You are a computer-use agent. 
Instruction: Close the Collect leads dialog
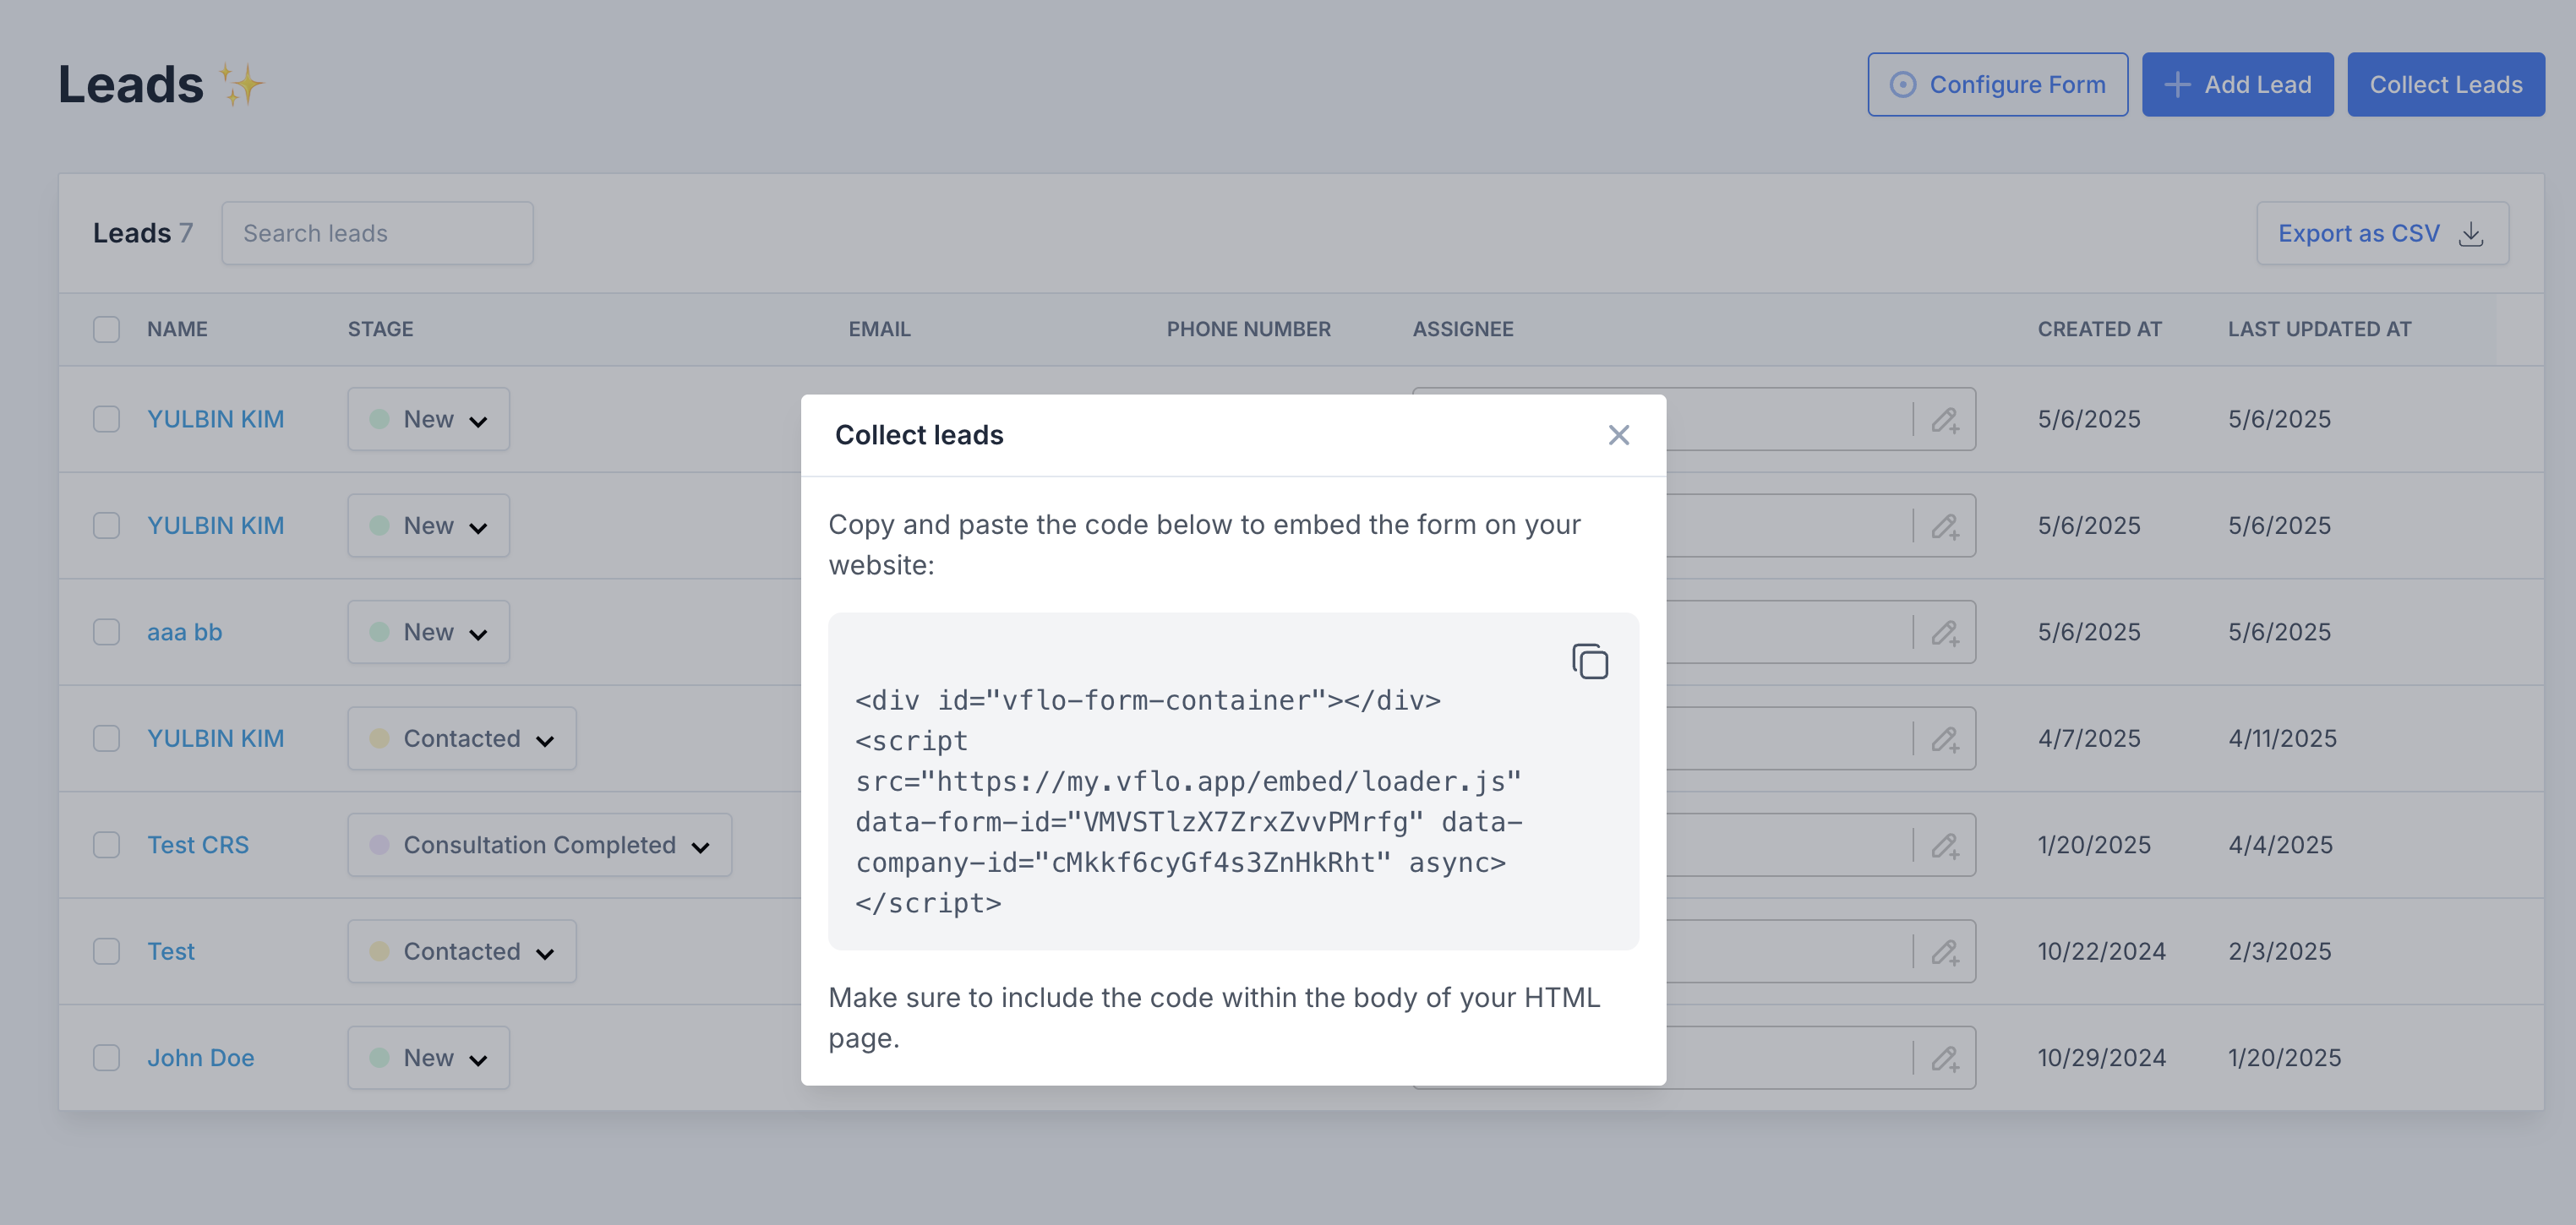click(x=1618, y=435)
